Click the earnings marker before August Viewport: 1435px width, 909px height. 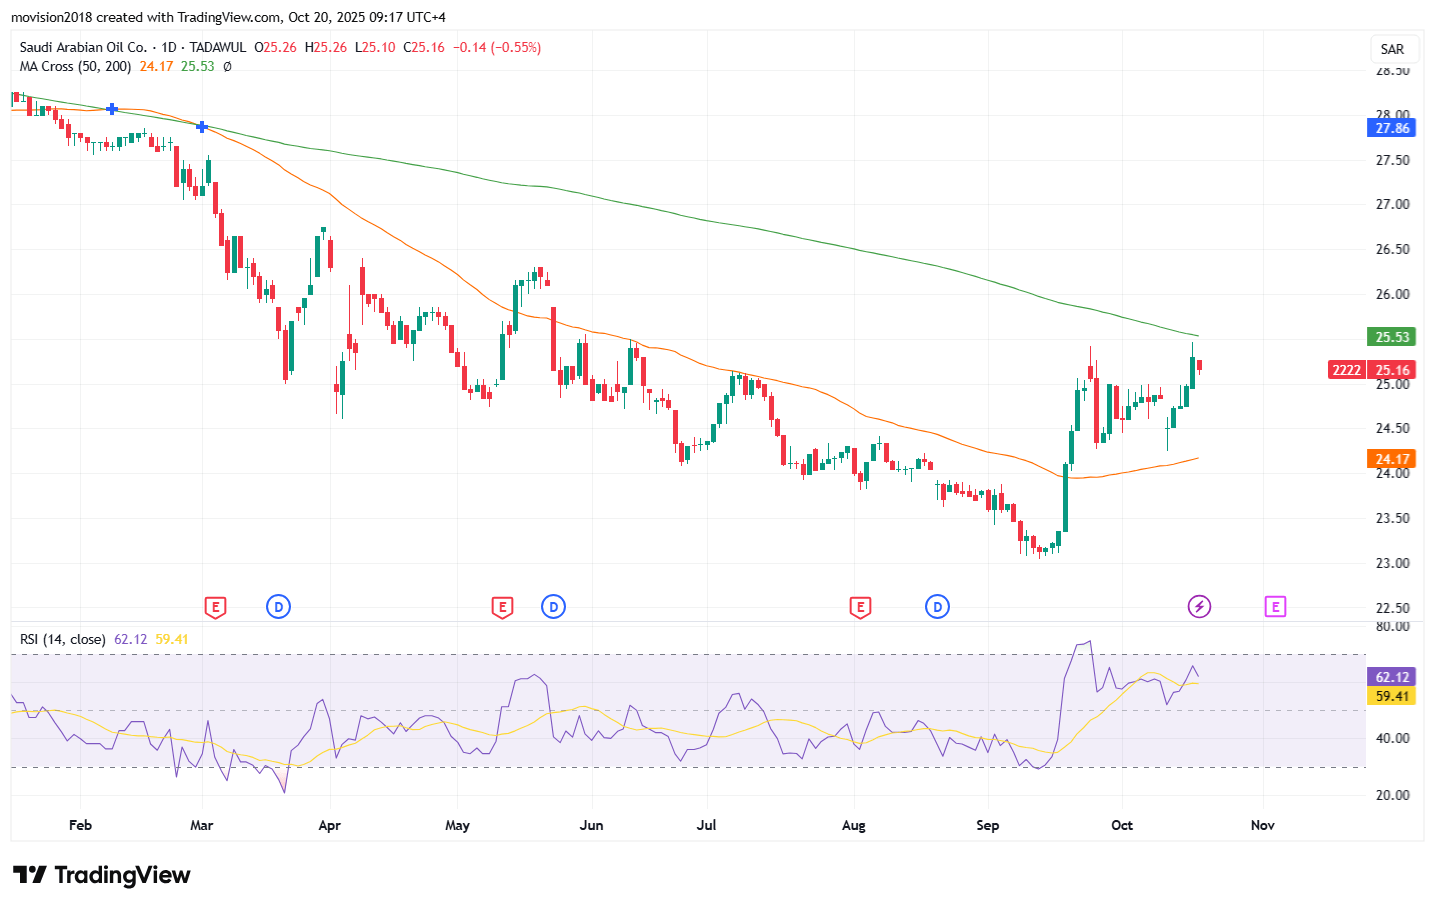859,607
